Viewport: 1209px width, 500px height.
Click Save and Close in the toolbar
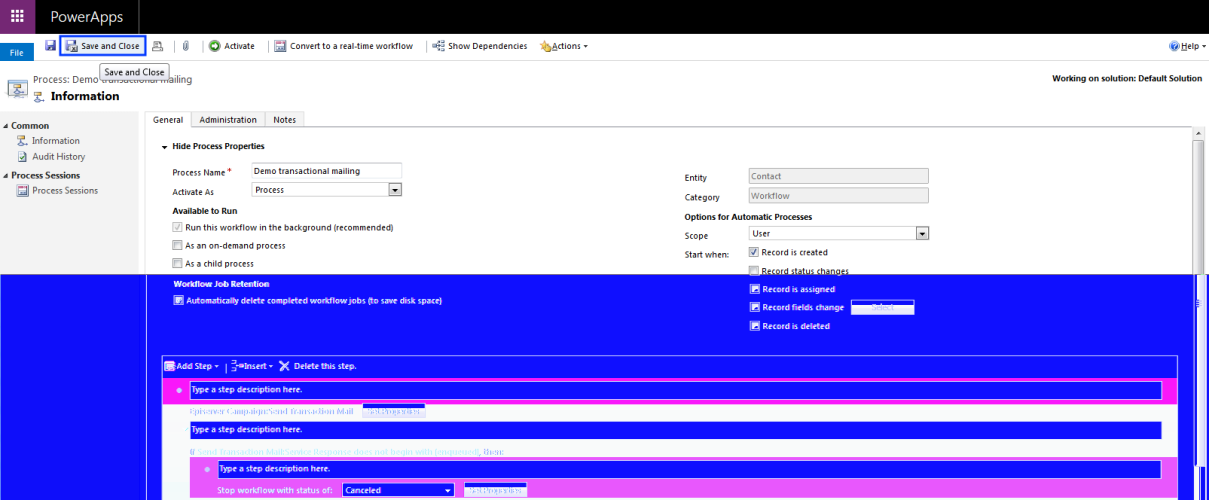pyautogui.click(x=103, y=46)
